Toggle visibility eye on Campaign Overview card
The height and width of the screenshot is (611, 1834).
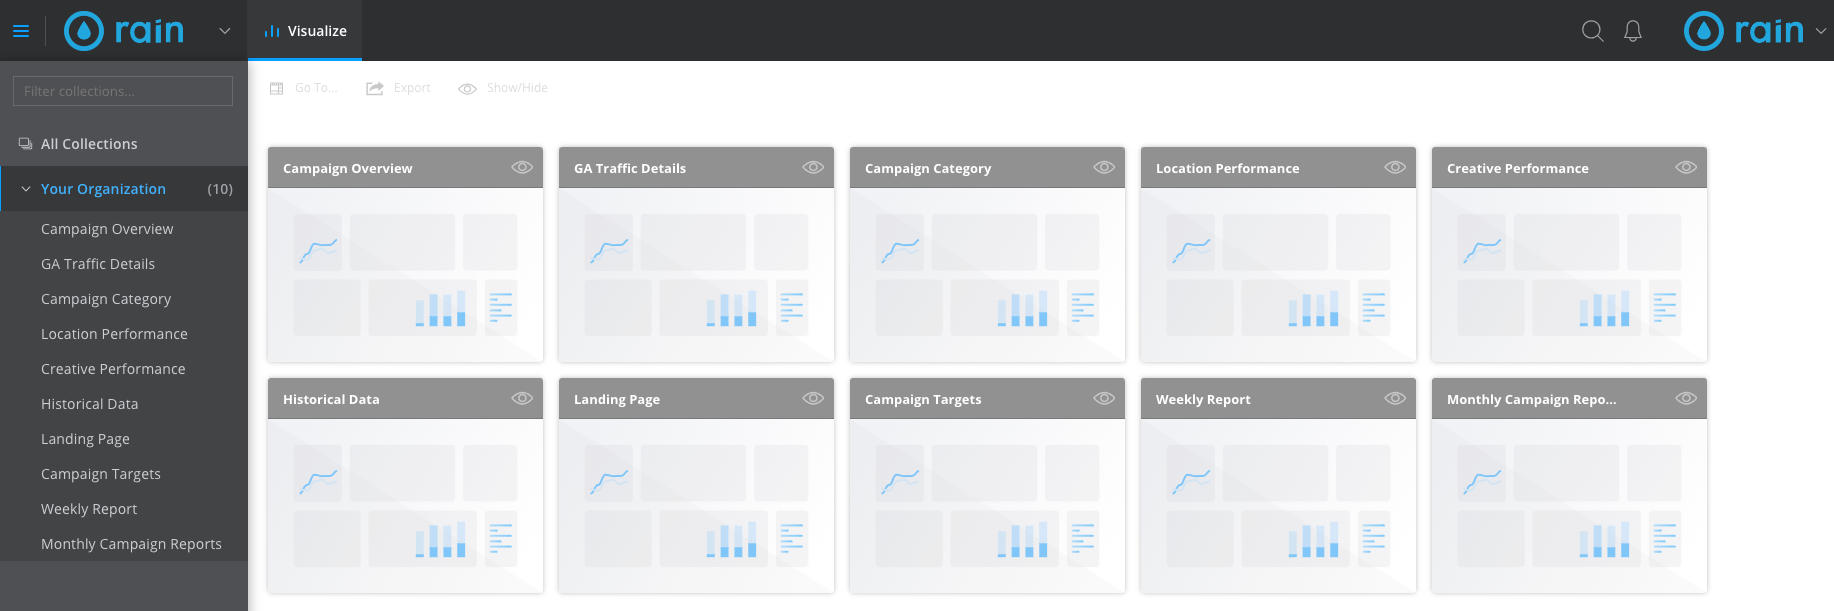pos(522,167)
